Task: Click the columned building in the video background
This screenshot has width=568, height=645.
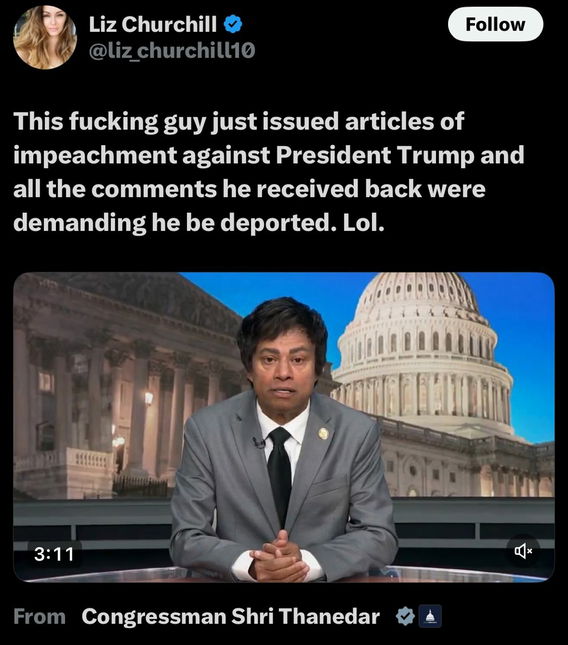Action: pos(123,383)
